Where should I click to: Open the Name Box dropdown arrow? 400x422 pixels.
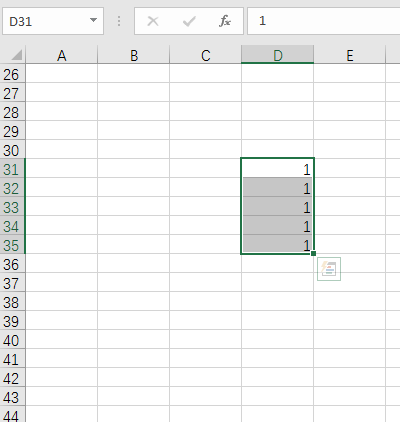coord(93,20)
